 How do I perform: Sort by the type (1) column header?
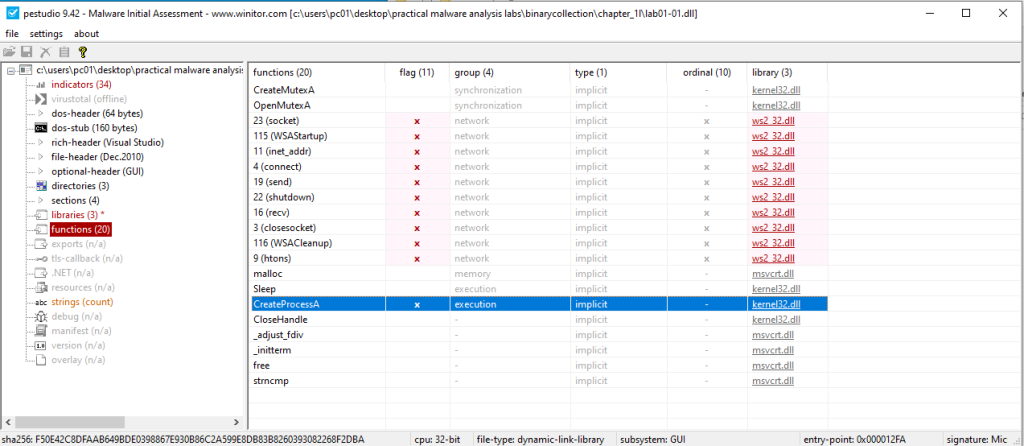click(x=618, y=72)
